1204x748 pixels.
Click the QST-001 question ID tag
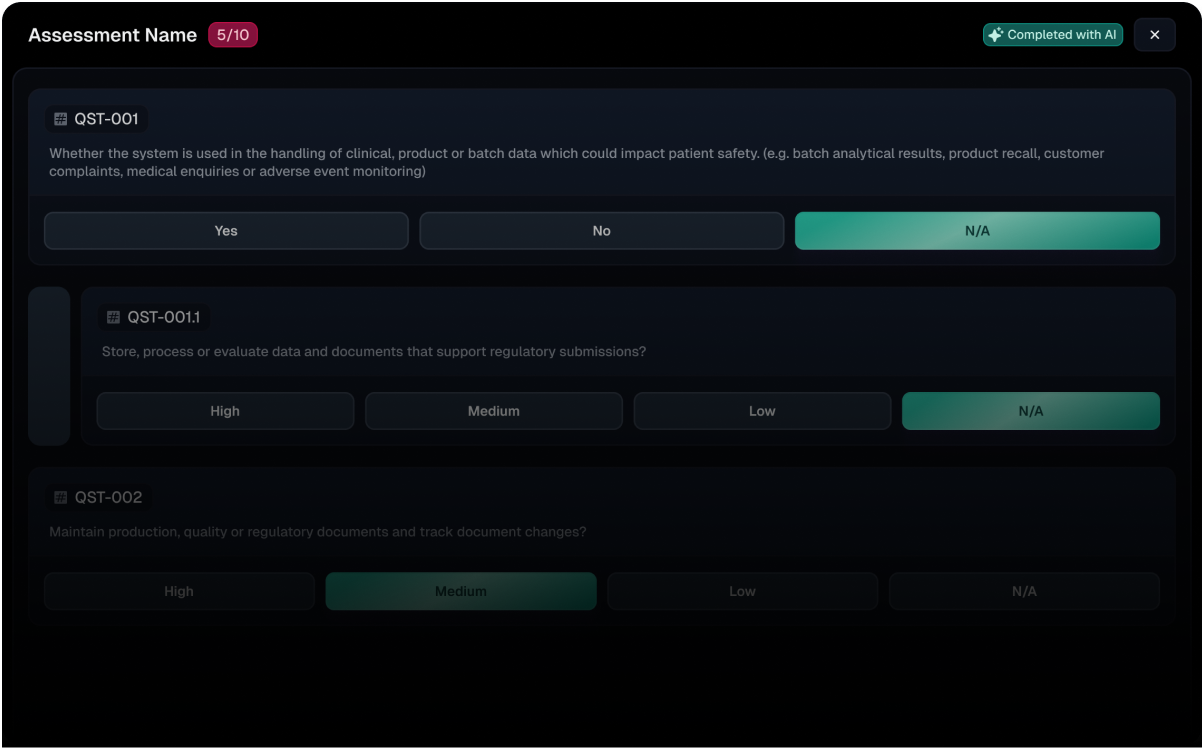pos(97,119)
